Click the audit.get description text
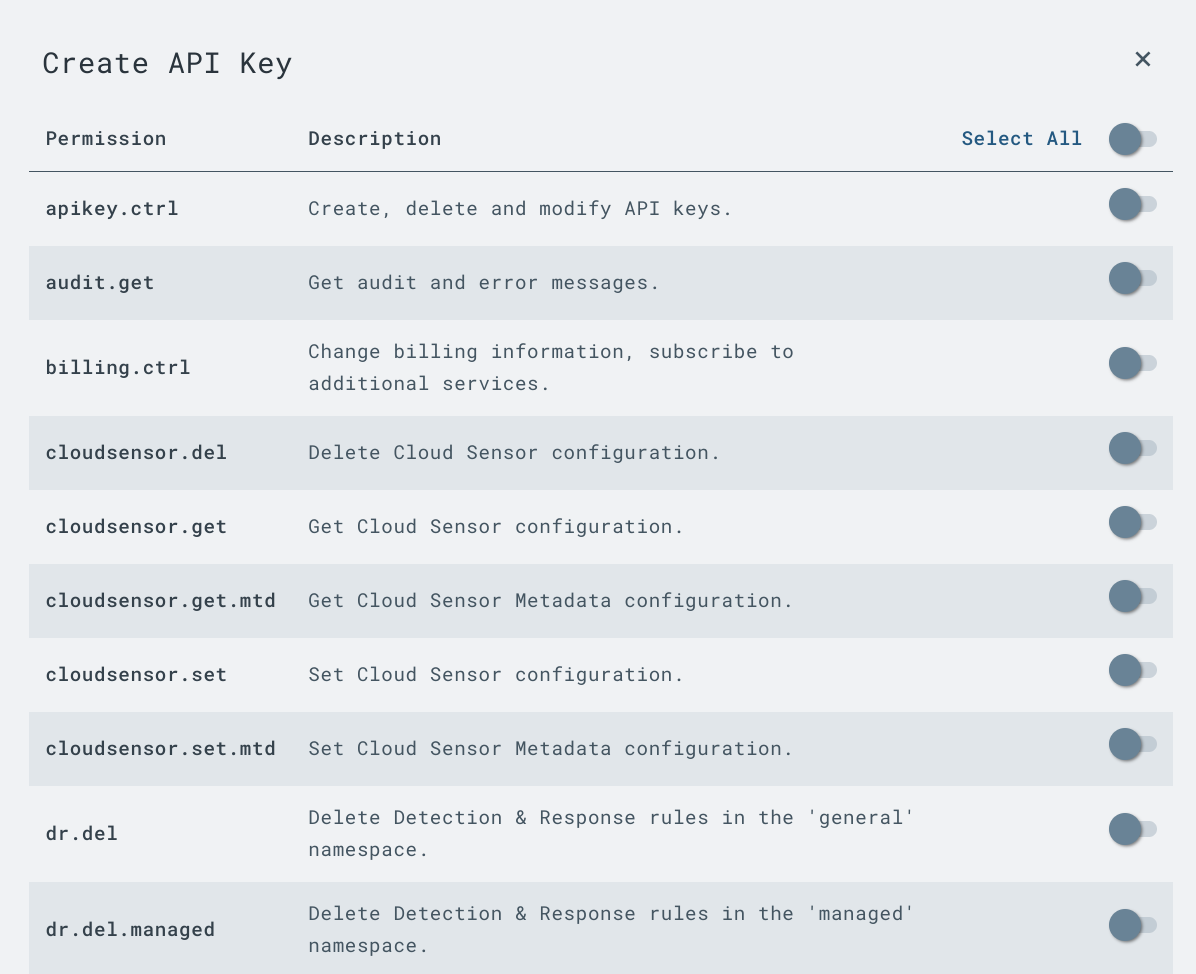The image size is (1196, 974). 484,283
